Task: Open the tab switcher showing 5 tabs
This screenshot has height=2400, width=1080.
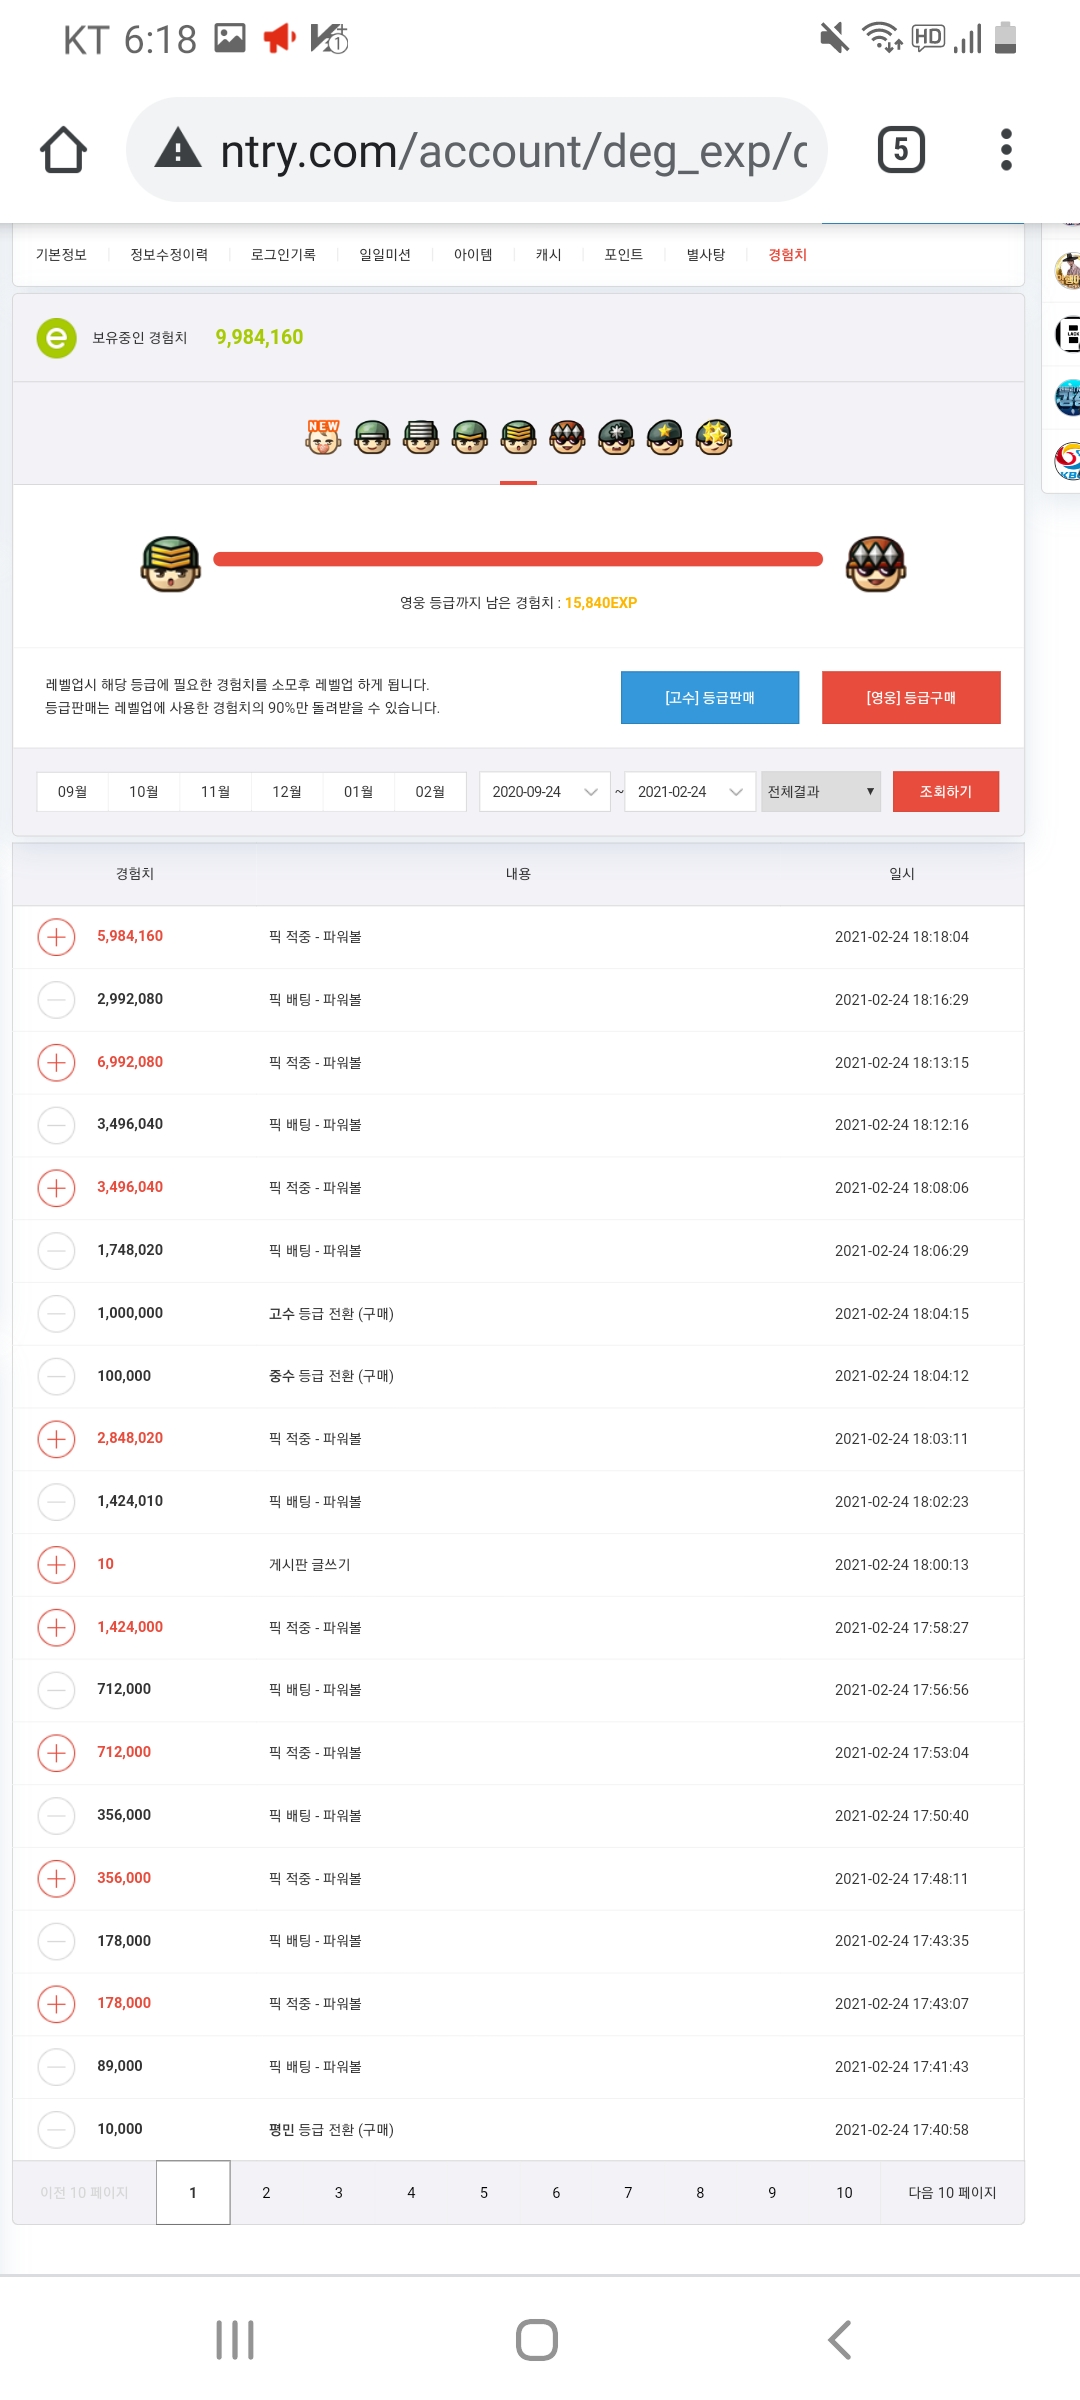Action: coord(901,150)
